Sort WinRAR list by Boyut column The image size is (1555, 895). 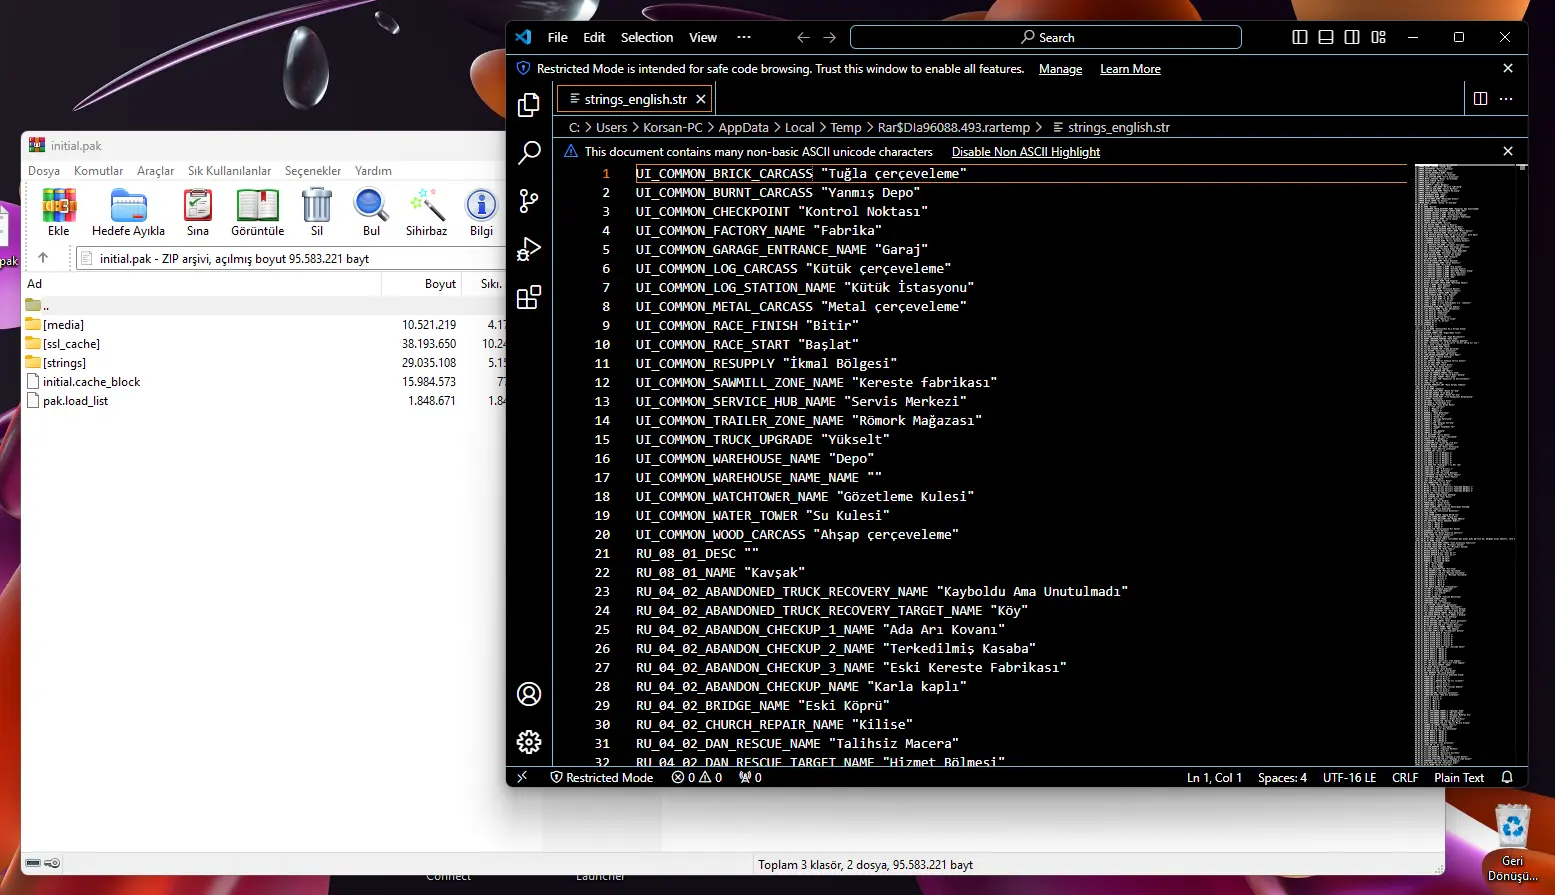(x=421, y=284)
